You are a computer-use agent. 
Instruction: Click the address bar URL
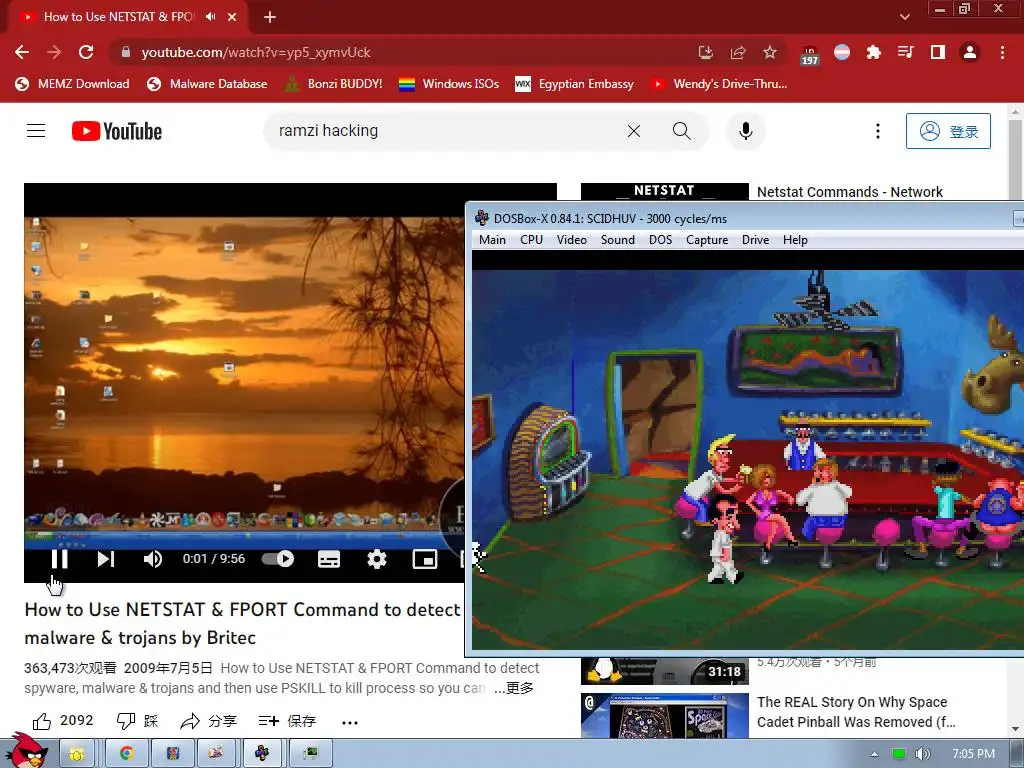[256, 52]
